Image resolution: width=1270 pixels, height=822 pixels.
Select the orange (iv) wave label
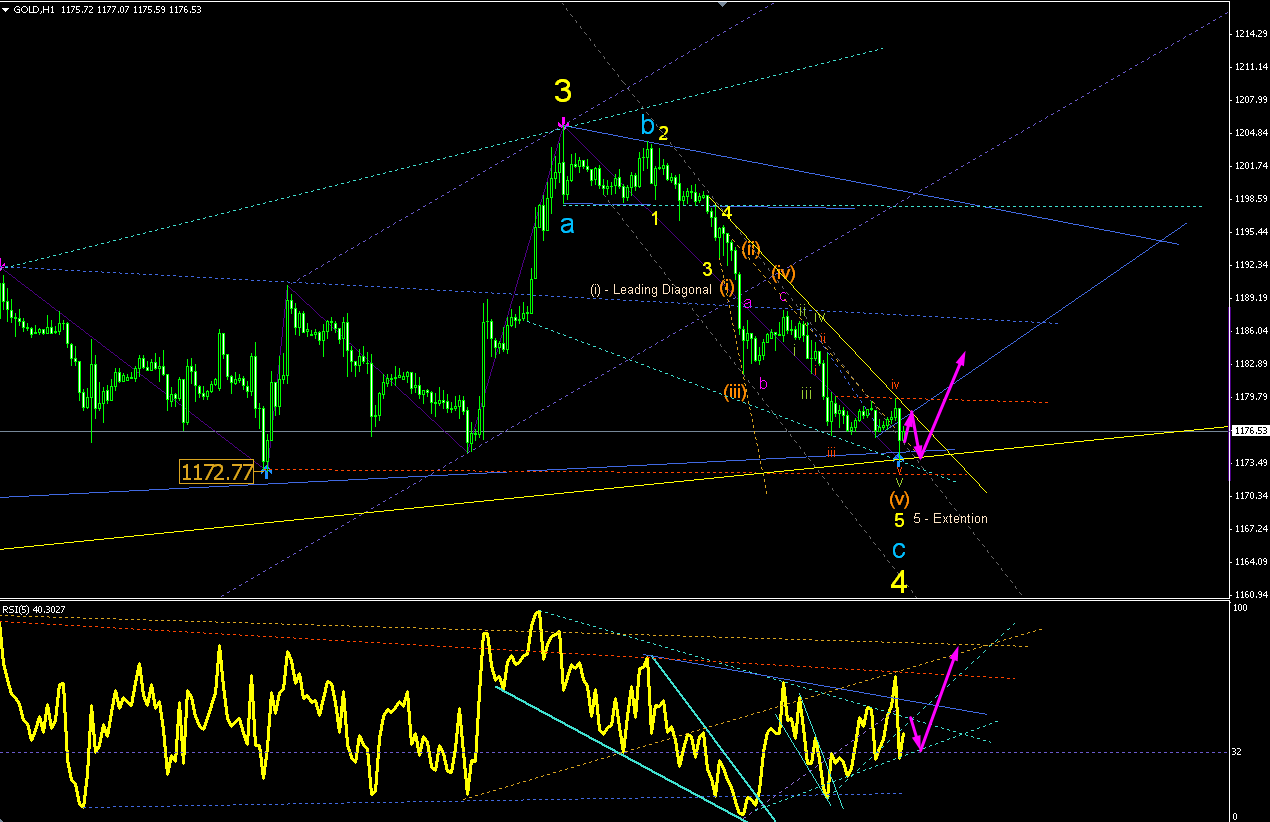click(783, 272)
